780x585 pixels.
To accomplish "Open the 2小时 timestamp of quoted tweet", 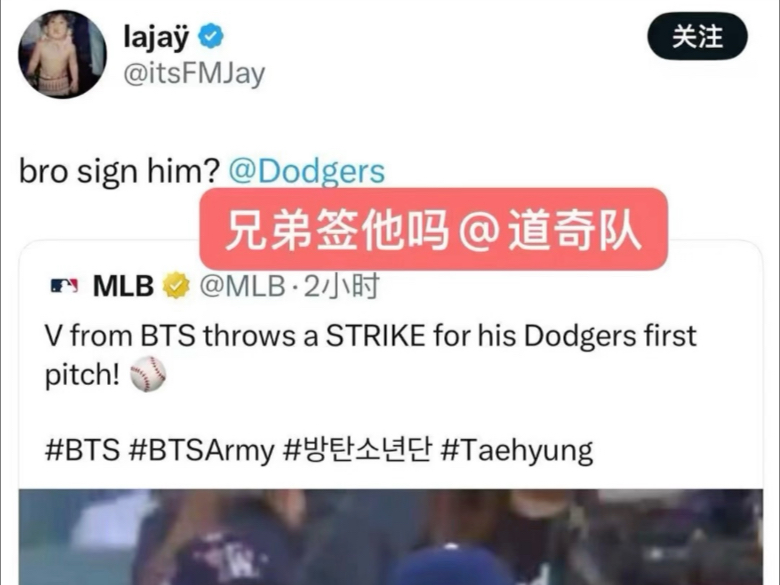I will pos(342,286).
